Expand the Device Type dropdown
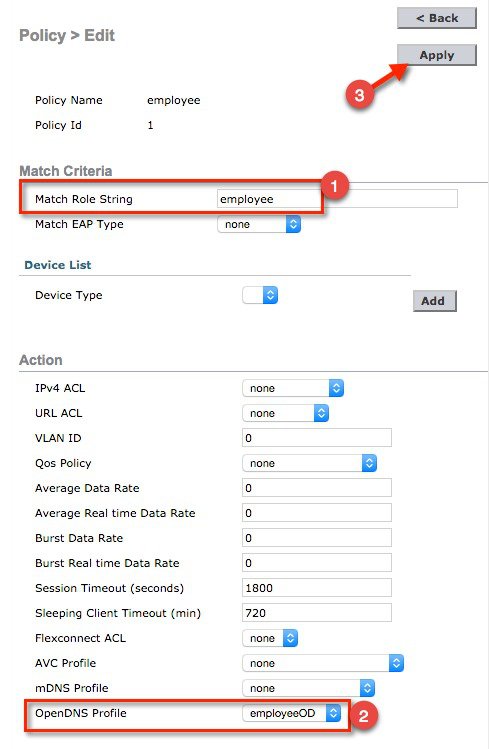Image resolution: width=489 pixels, height=749 pixels. (x=260, y=295)
